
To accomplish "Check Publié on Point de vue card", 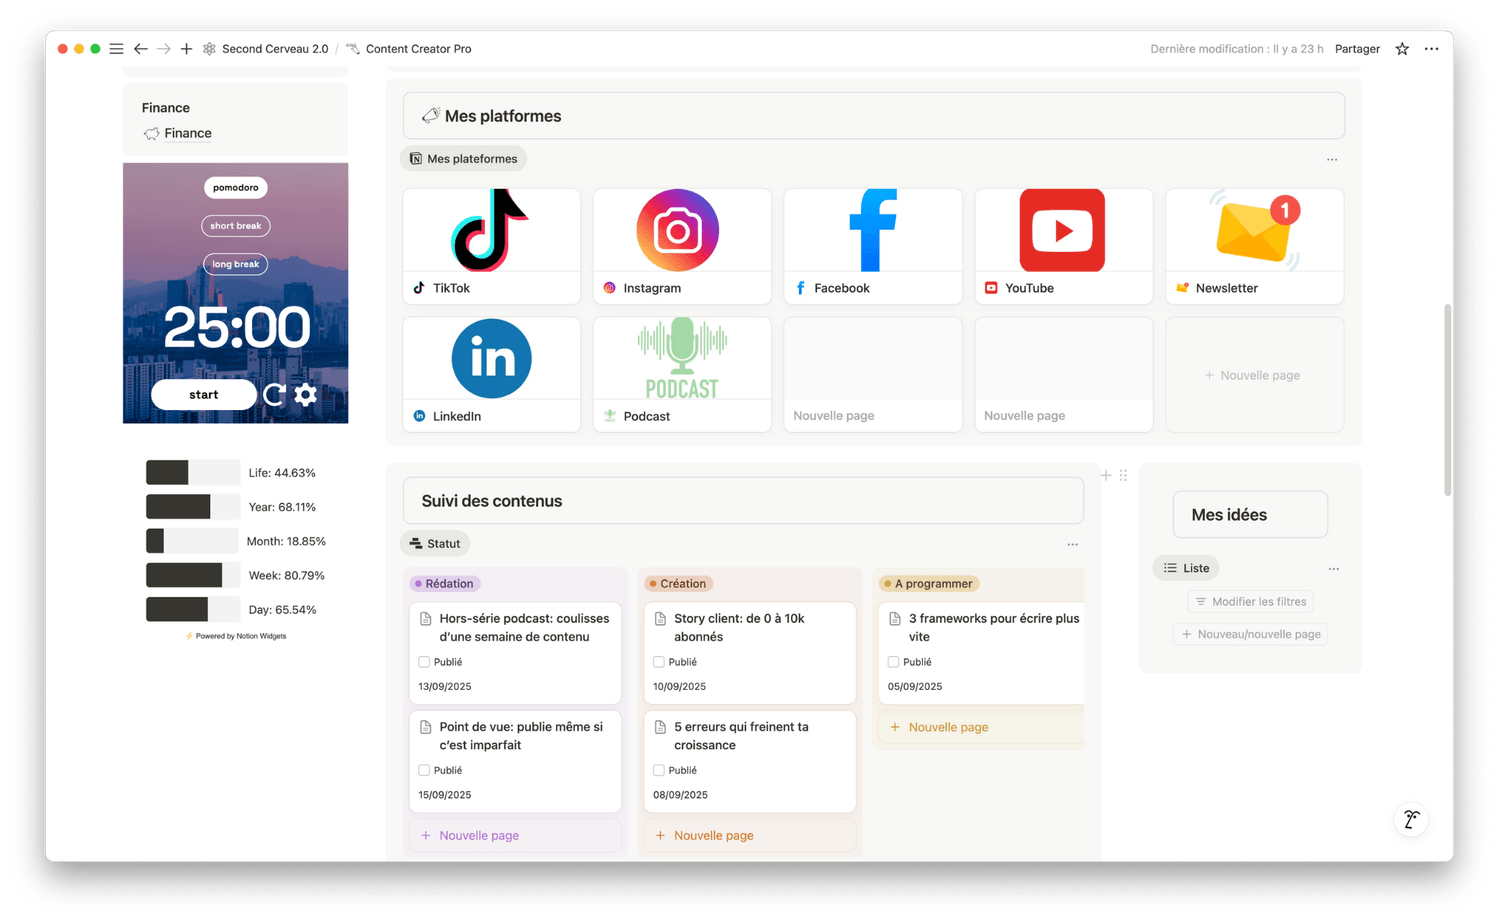I will point(424,770).
